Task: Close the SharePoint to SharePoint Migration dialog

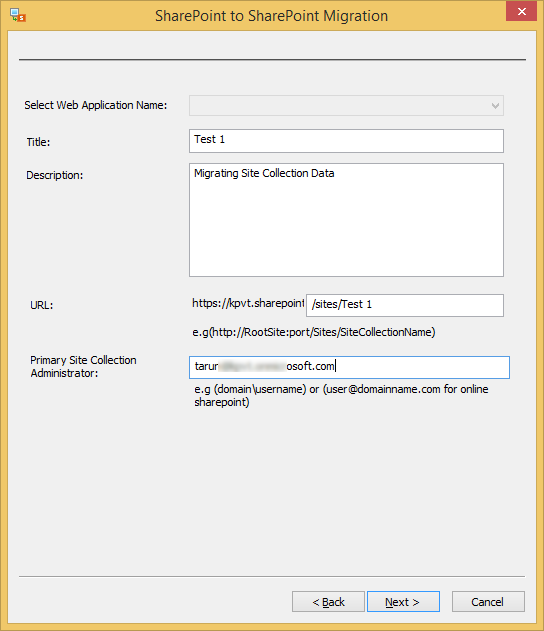Action: click(521, 12)
